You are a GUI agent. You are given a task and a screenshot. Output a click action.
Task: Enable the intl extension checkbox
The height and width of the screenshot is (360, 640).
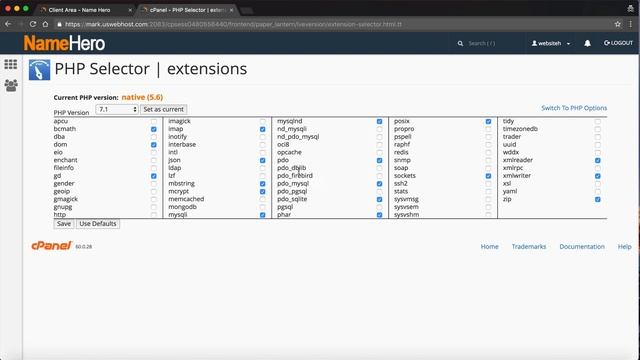pos(262,152)
